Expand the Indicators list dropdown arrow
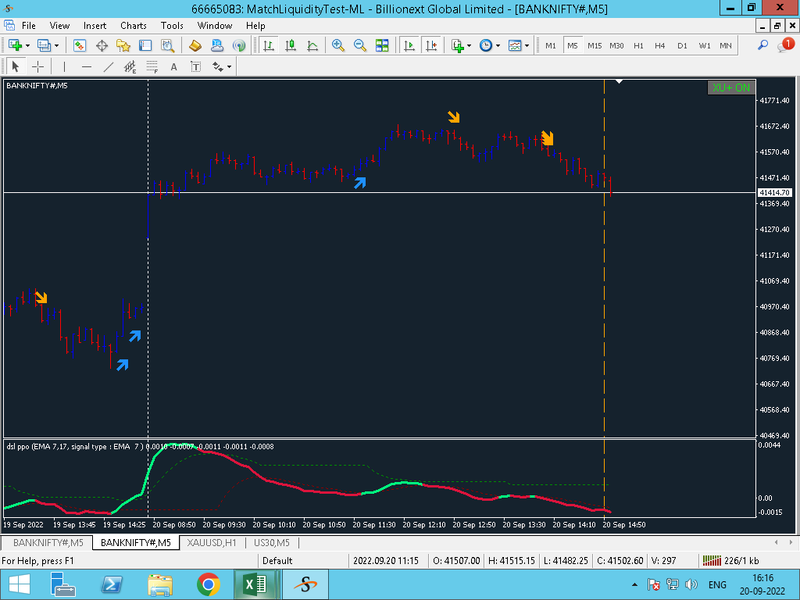 469,45
